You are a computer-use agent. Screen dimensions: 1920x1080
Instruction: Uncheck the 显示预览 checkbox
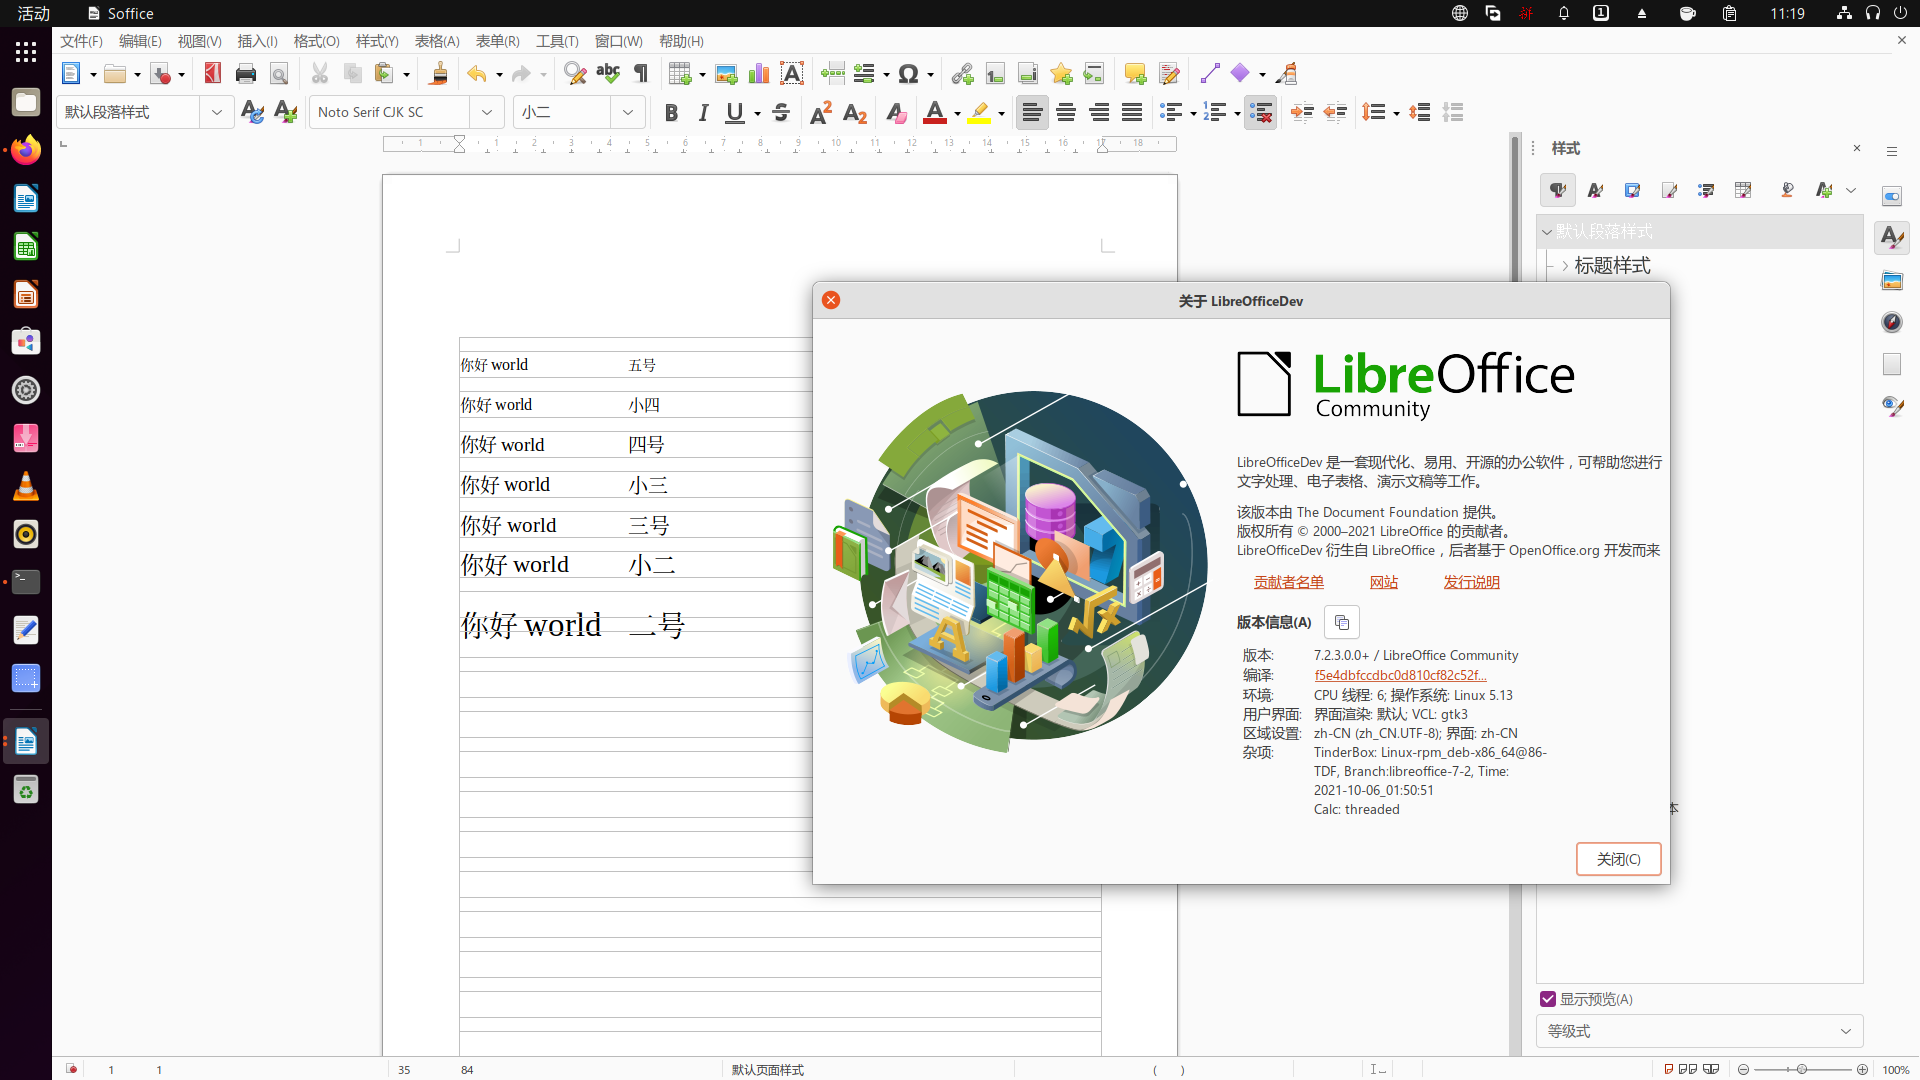tap(1548, 999)
